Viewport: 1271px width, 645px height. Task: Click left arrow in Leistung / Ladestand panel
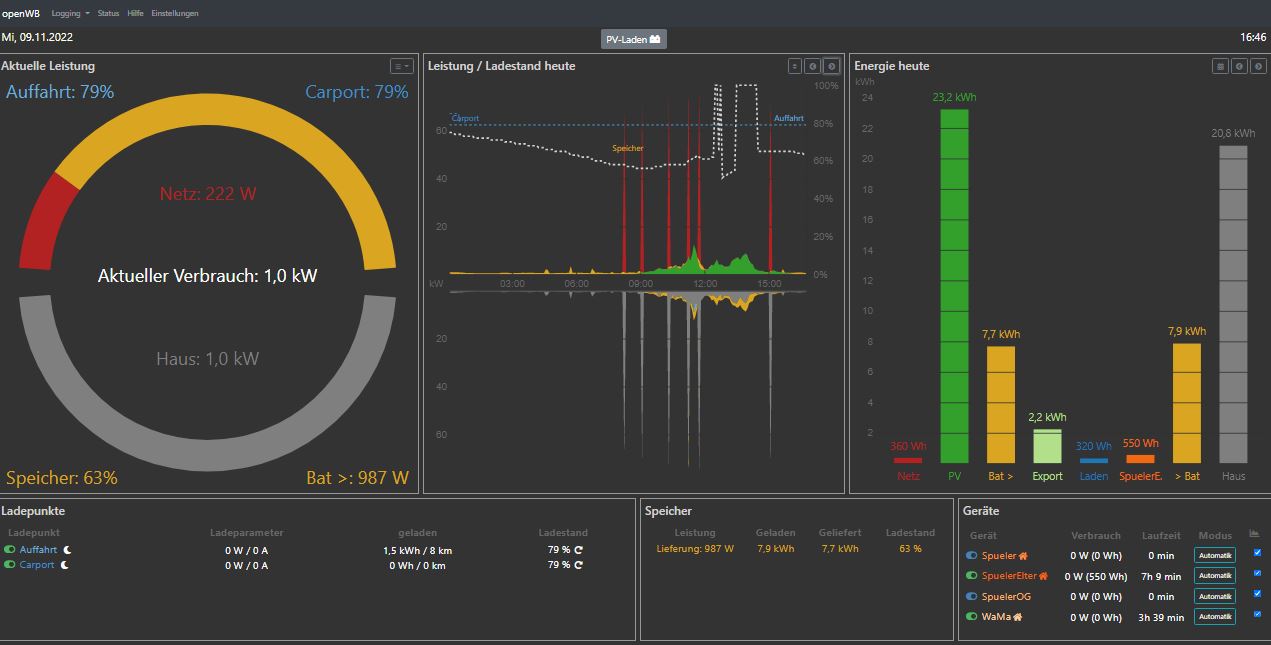coord(813,66)
